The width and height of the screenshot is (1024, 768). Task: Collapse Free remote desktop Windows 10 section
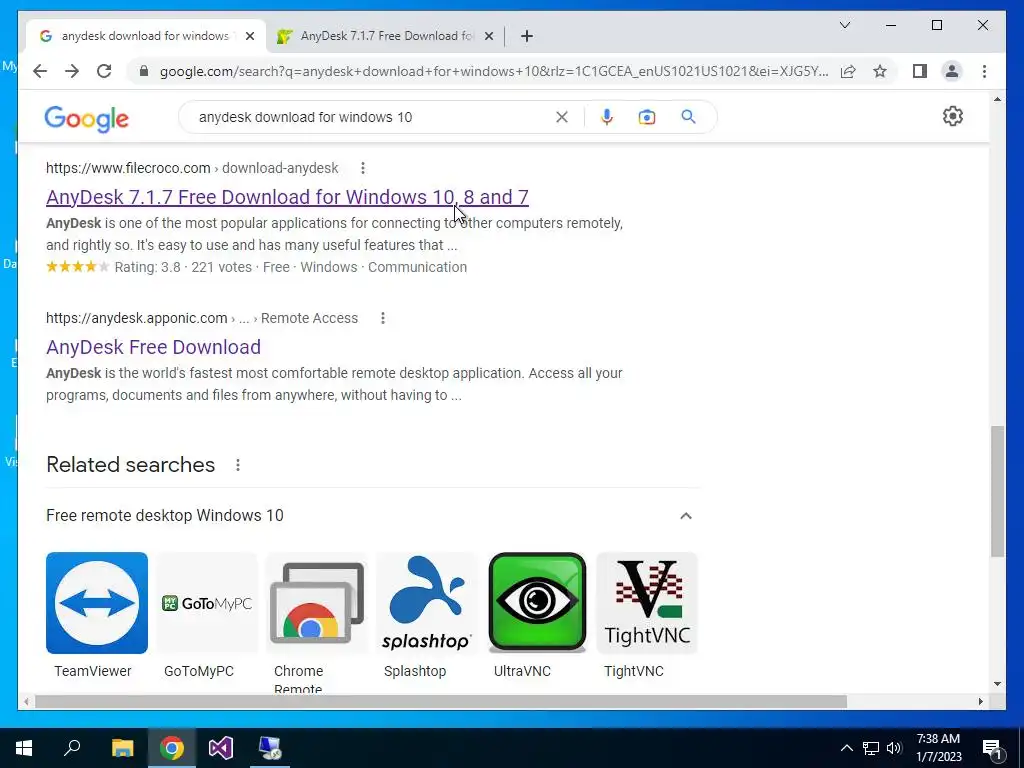686,516
